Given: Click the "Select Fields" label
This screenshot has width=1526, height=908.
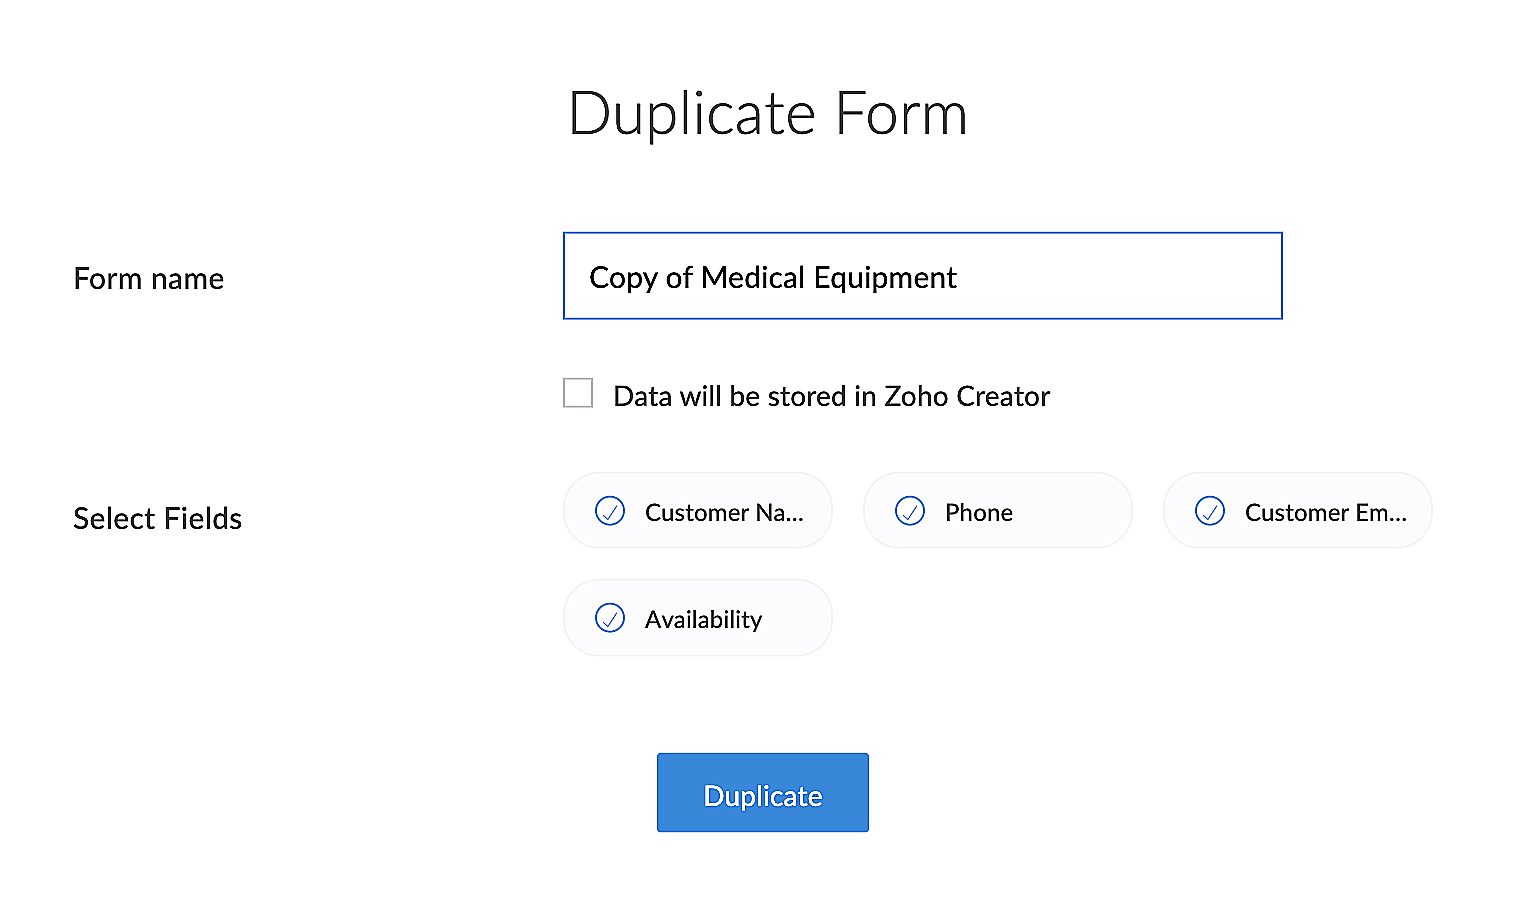Looking at the screenshot, I should click(x=158, y=519).
